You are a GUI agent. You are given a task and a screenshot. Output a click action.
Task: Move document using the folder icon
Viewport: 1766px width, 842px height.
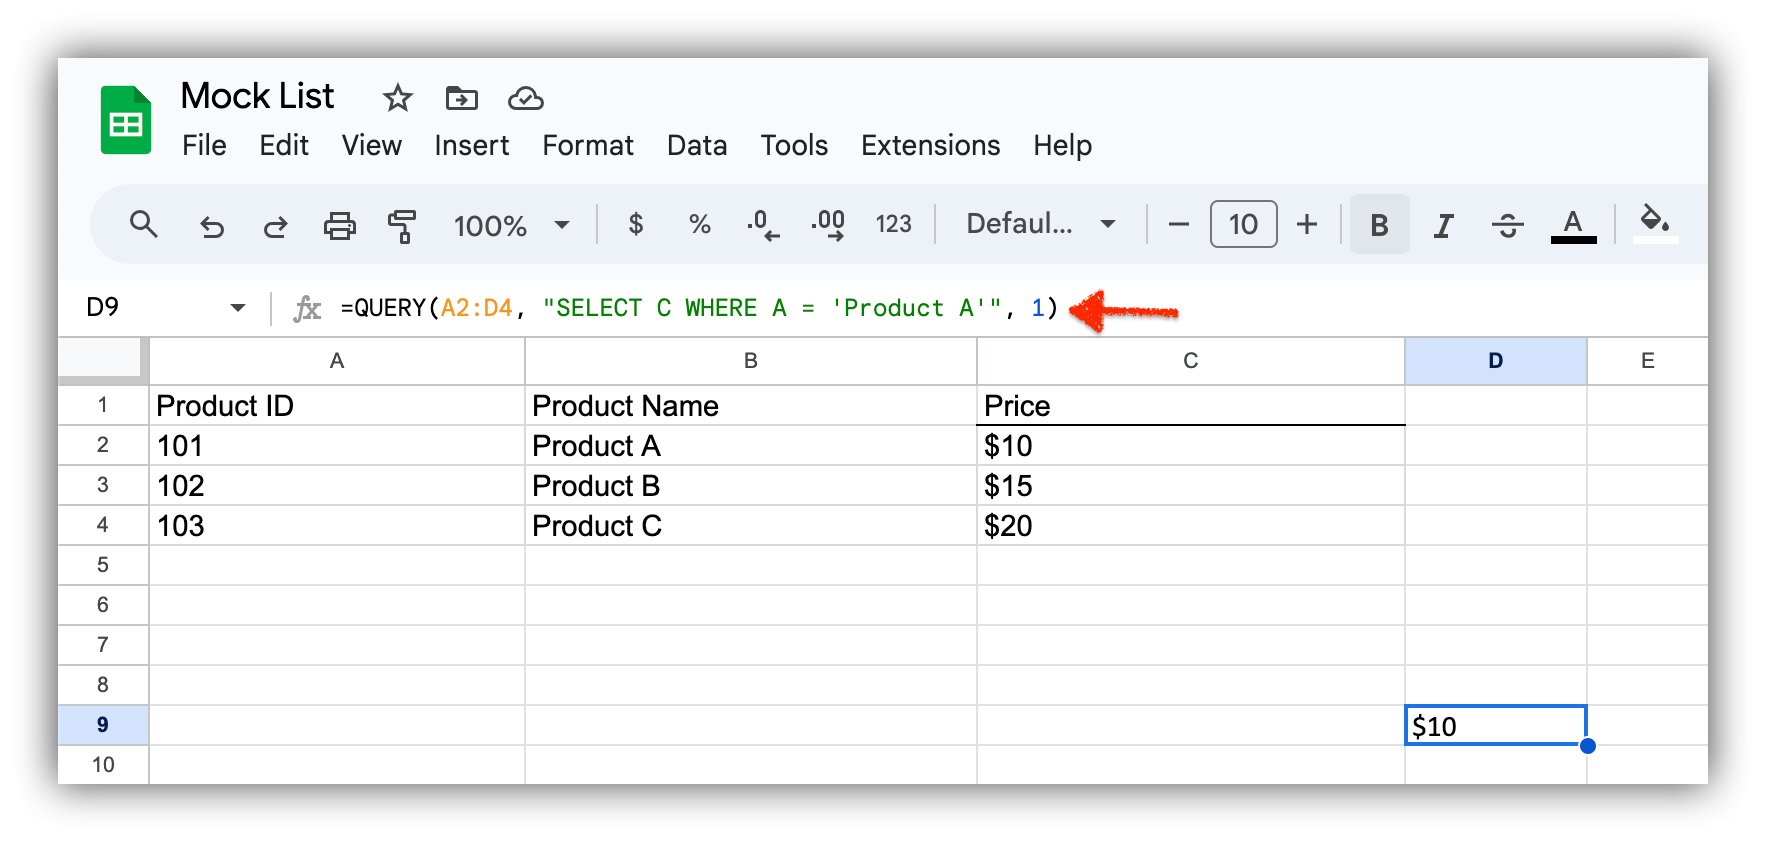click(461, 98)
